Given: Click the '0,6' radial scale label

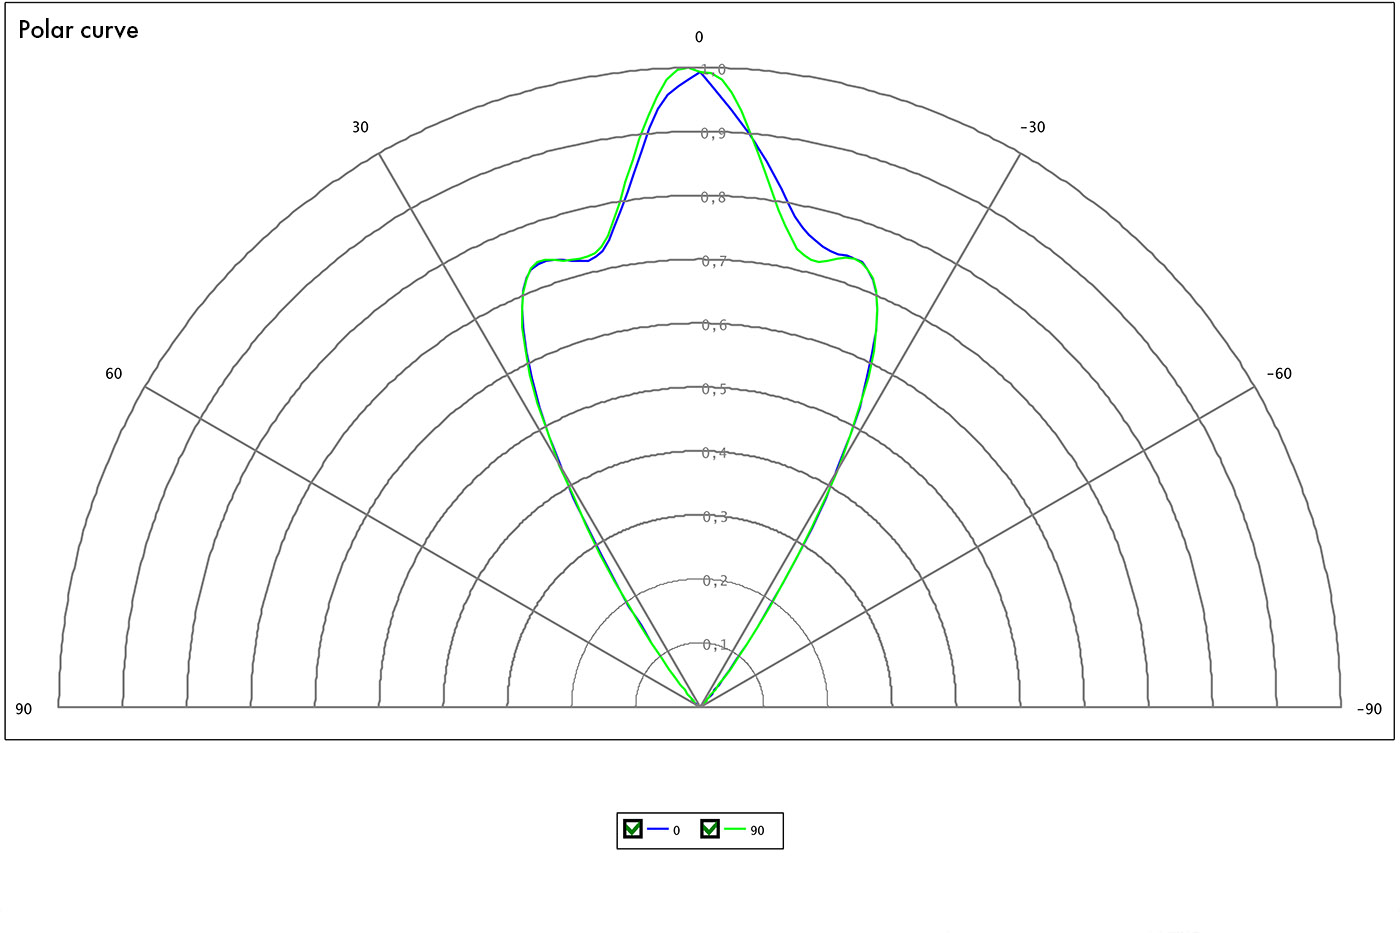Looking at the screenshot, I should point(714,326).
